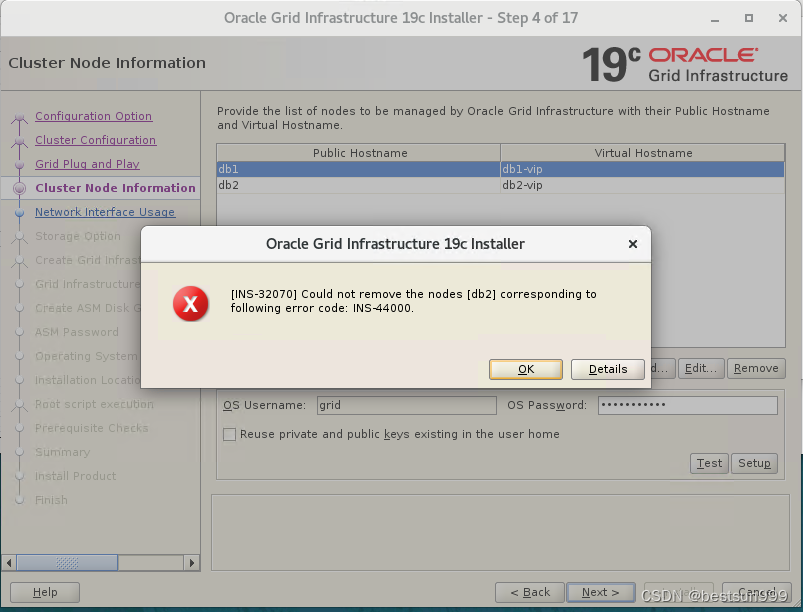Click the Finish step
803x612 pixels.
click(51, 500)
